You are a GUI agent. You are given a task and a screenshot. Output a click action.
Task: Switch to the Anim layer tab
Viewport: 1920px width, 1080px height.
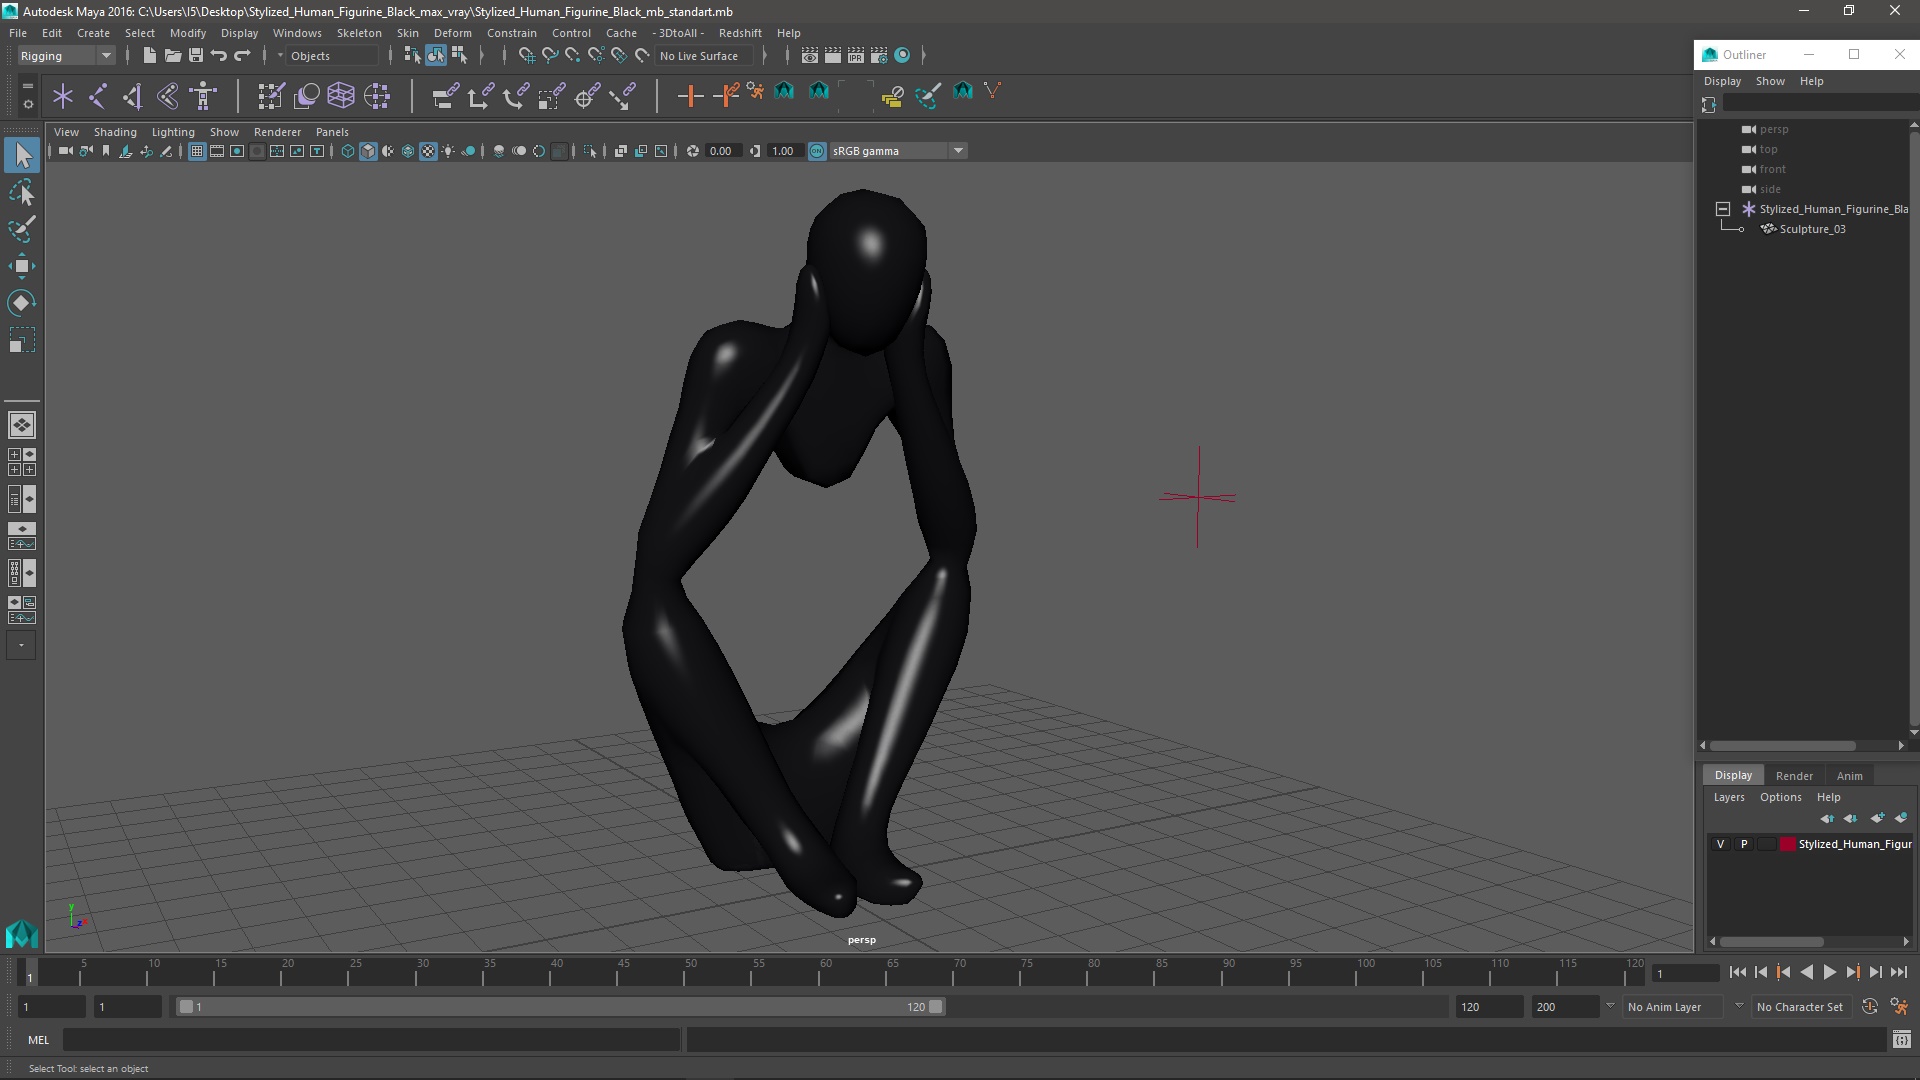1849,776
